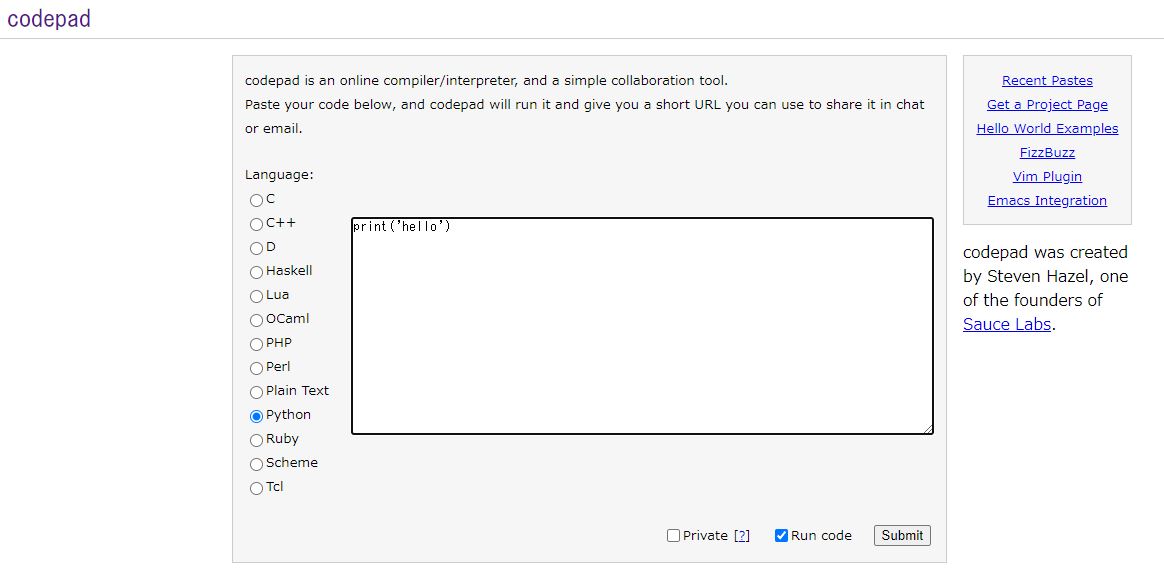Choose C++ as the language
Image resolution: width=1164 pixels, height=583 pixels.
256,224
